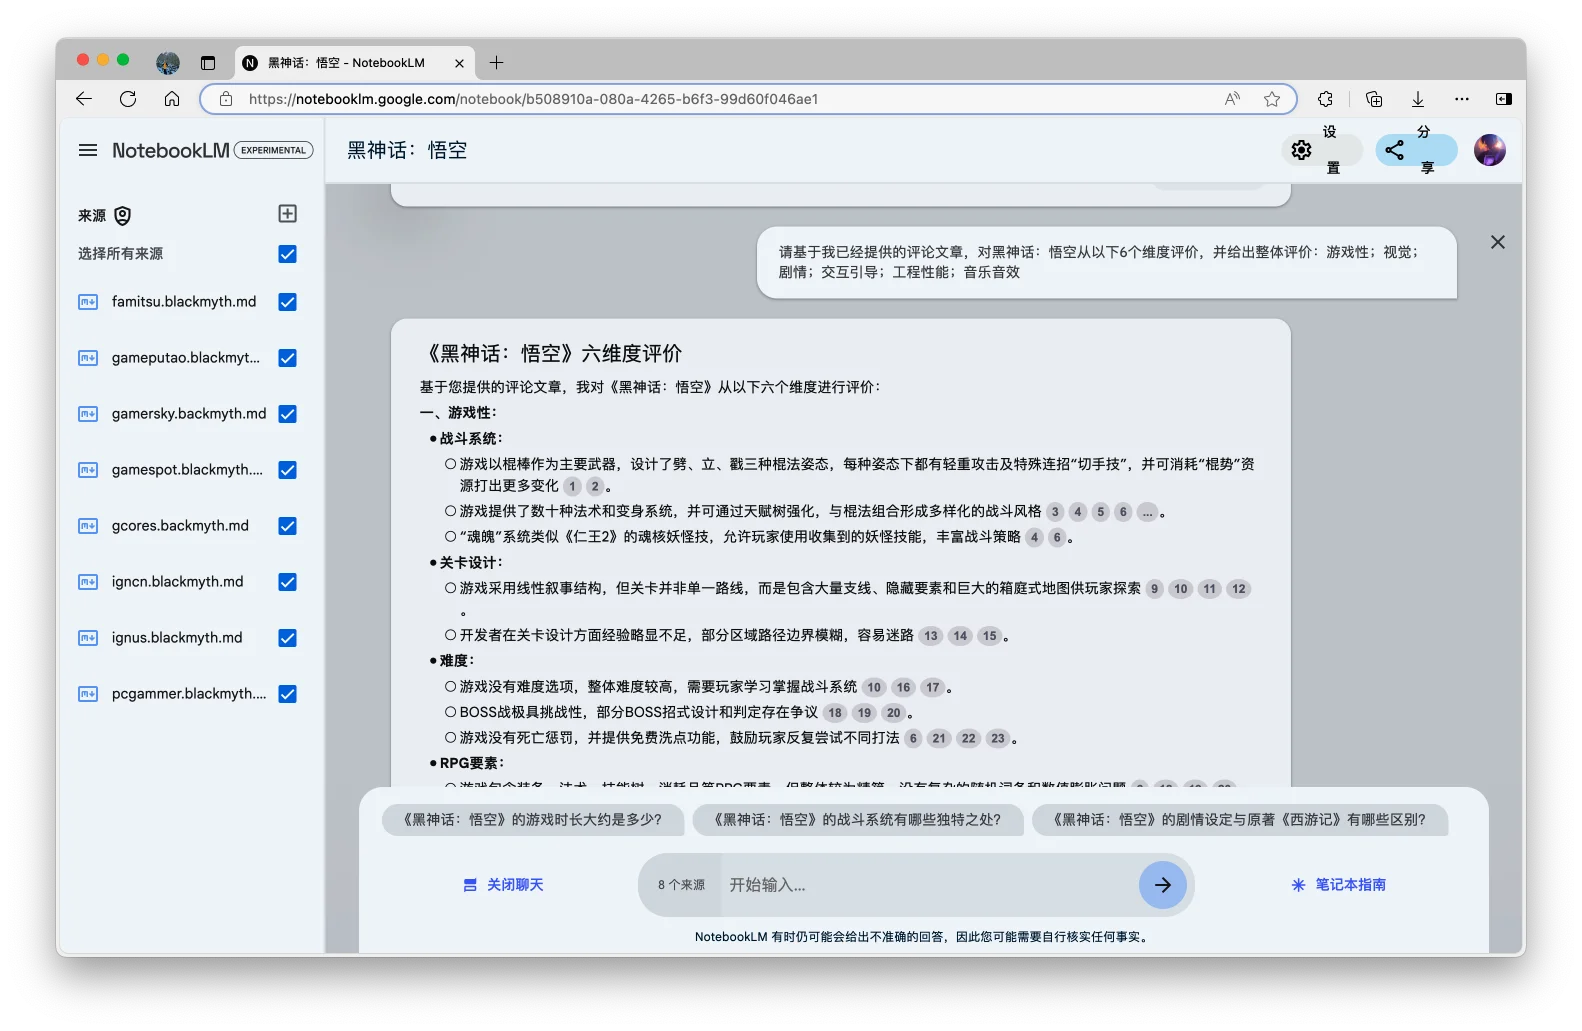Uncheck the pcgammer.blackmyth source checkbox
This screenshot has height=1031, width=1582.
tap(287, 694)
